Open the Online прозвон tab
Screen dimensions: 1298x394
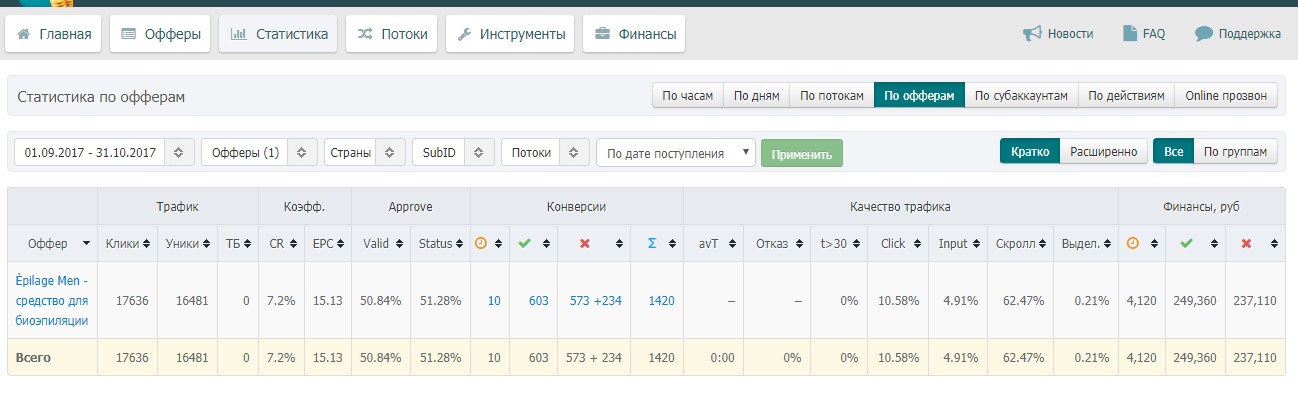click(x=1226, y=96)
